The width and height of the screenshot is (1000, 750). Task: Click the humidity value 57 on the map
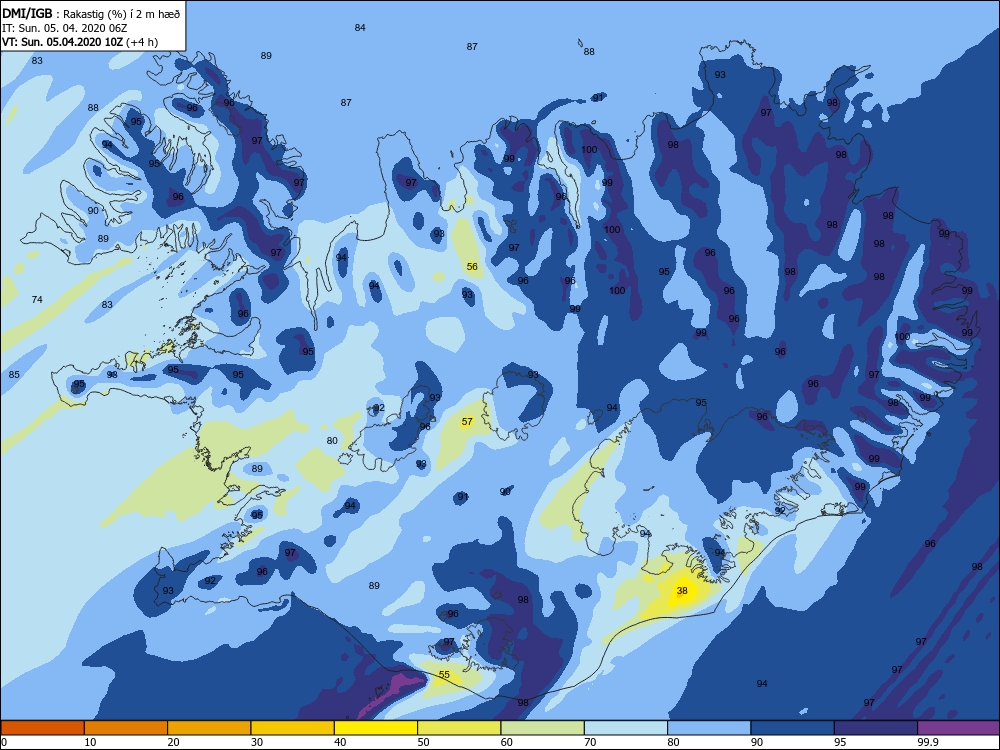tap(467, 421)
